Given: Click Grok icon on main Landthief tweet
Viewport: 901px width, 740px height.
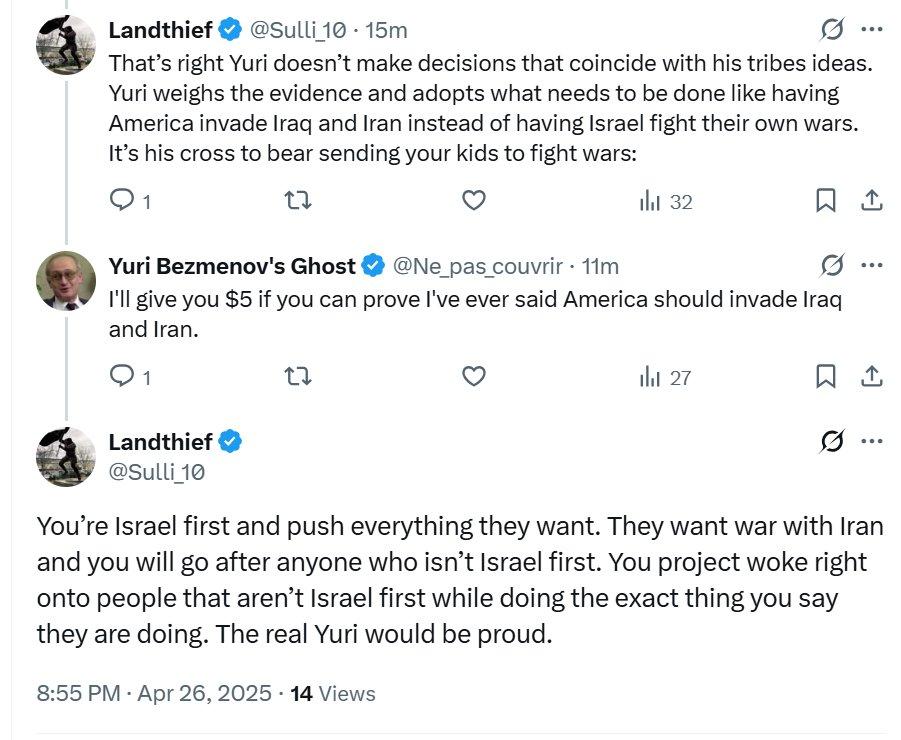Looking at the screenshot, I should pyautogui.click(x=831, y=441).
